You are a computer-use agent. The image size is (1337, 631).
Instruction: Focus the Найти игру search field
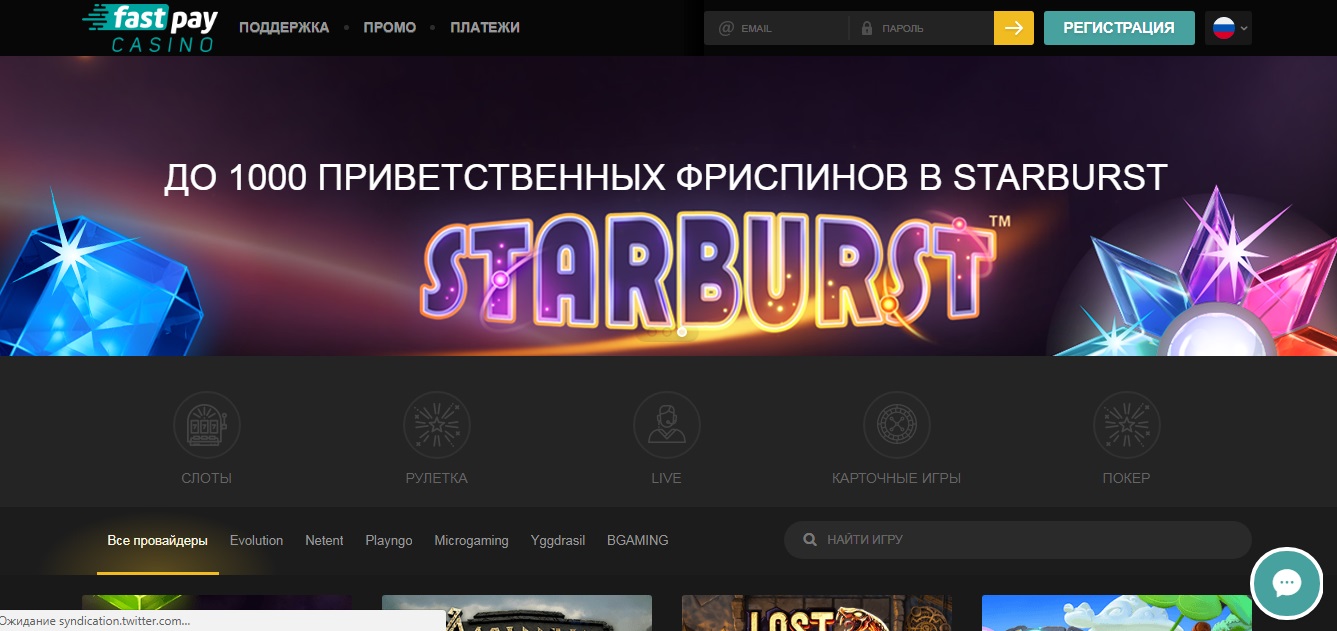[x=1018, y=540]
